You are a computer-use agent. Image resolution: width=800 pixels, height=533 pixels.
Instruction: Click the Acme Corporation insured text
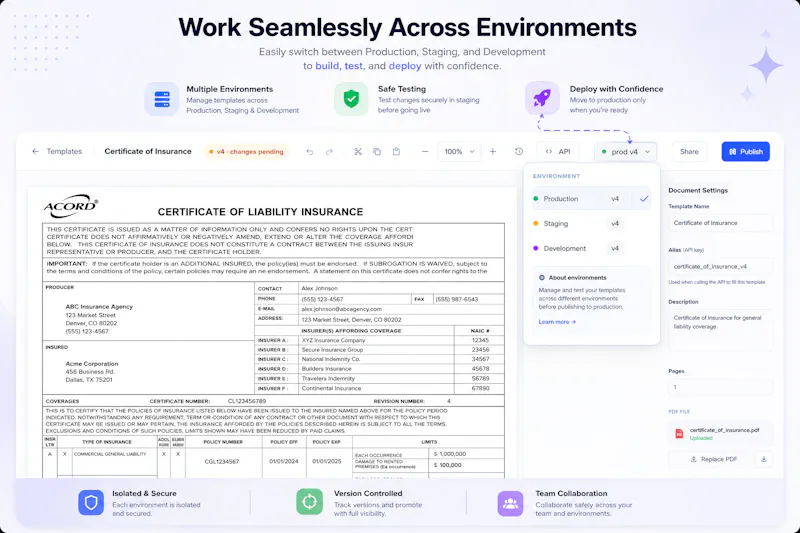coord(92,364)
